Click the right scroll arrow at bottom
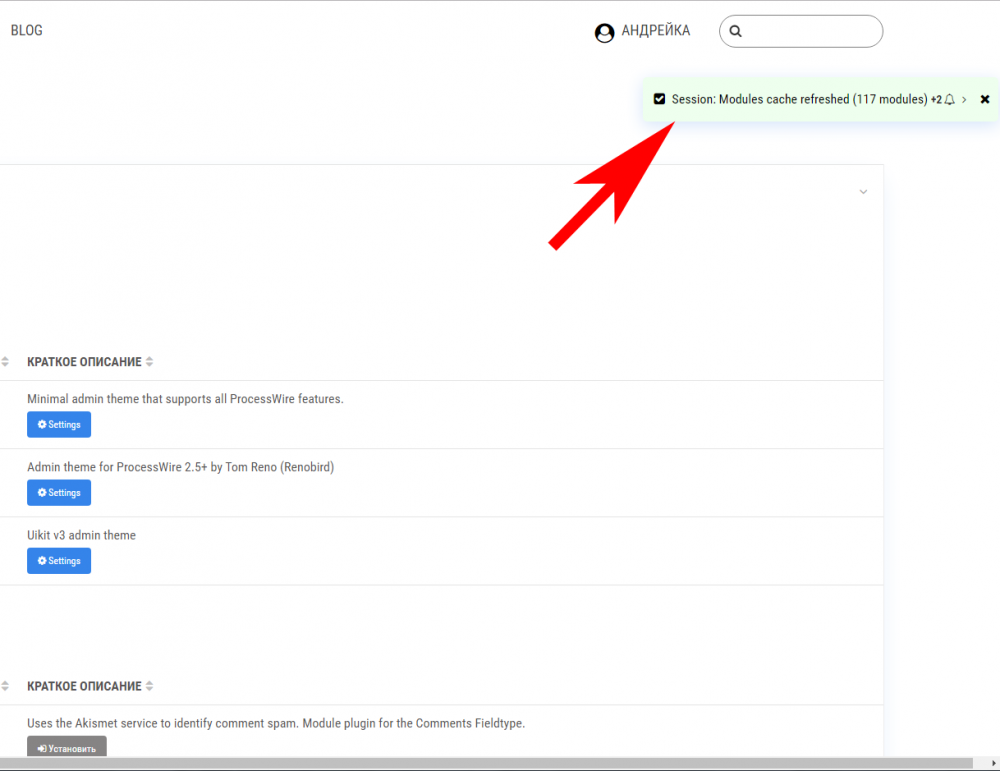This screenshot has height=771, width=1000. point(993,764)
